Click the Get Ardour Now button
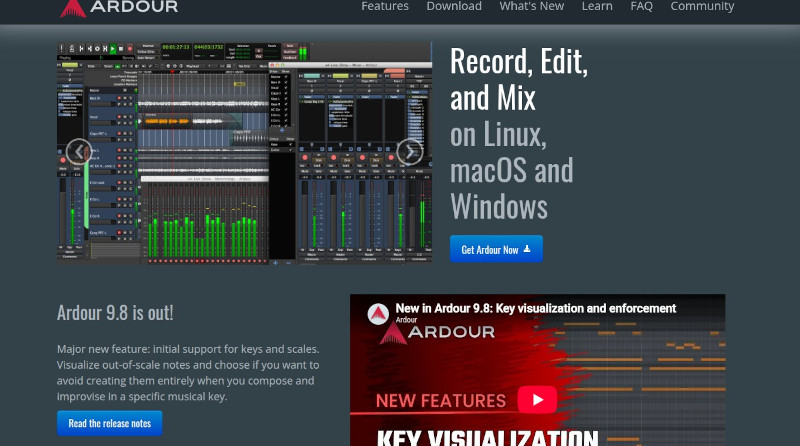Screen dimensions: 800x446 [496, 249]
